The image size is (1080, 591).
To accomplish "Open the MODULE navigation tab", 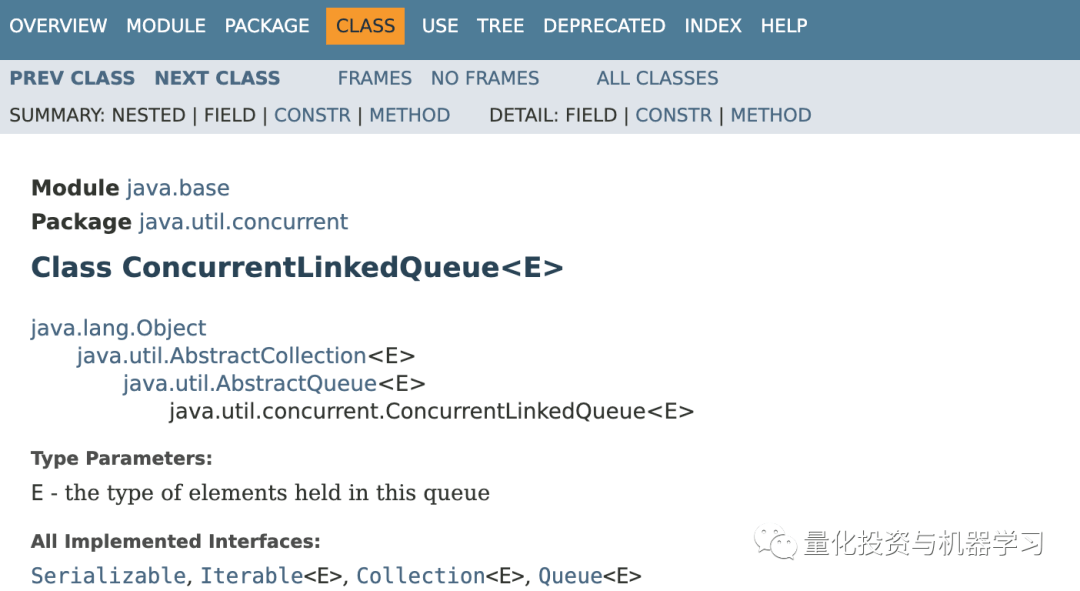I will 166,26.
